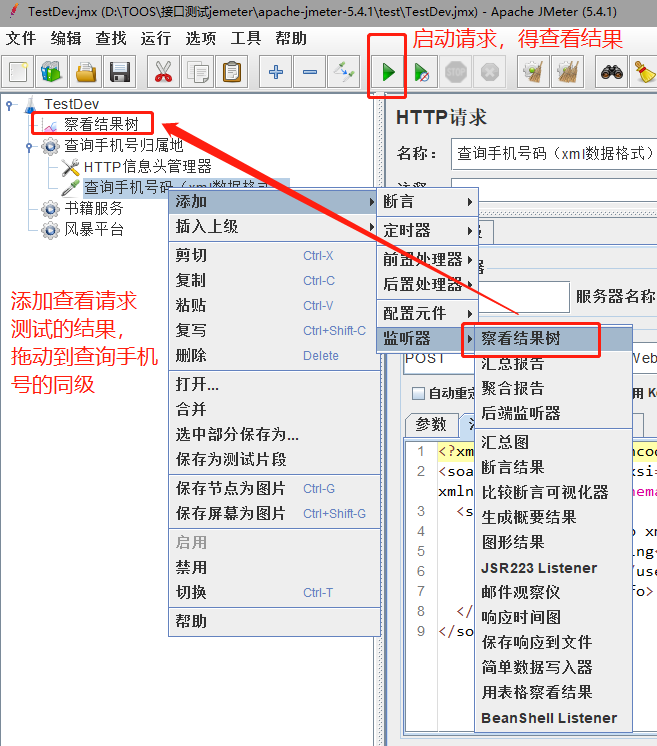Select the 风暴平台 thread group

(94, 230)
